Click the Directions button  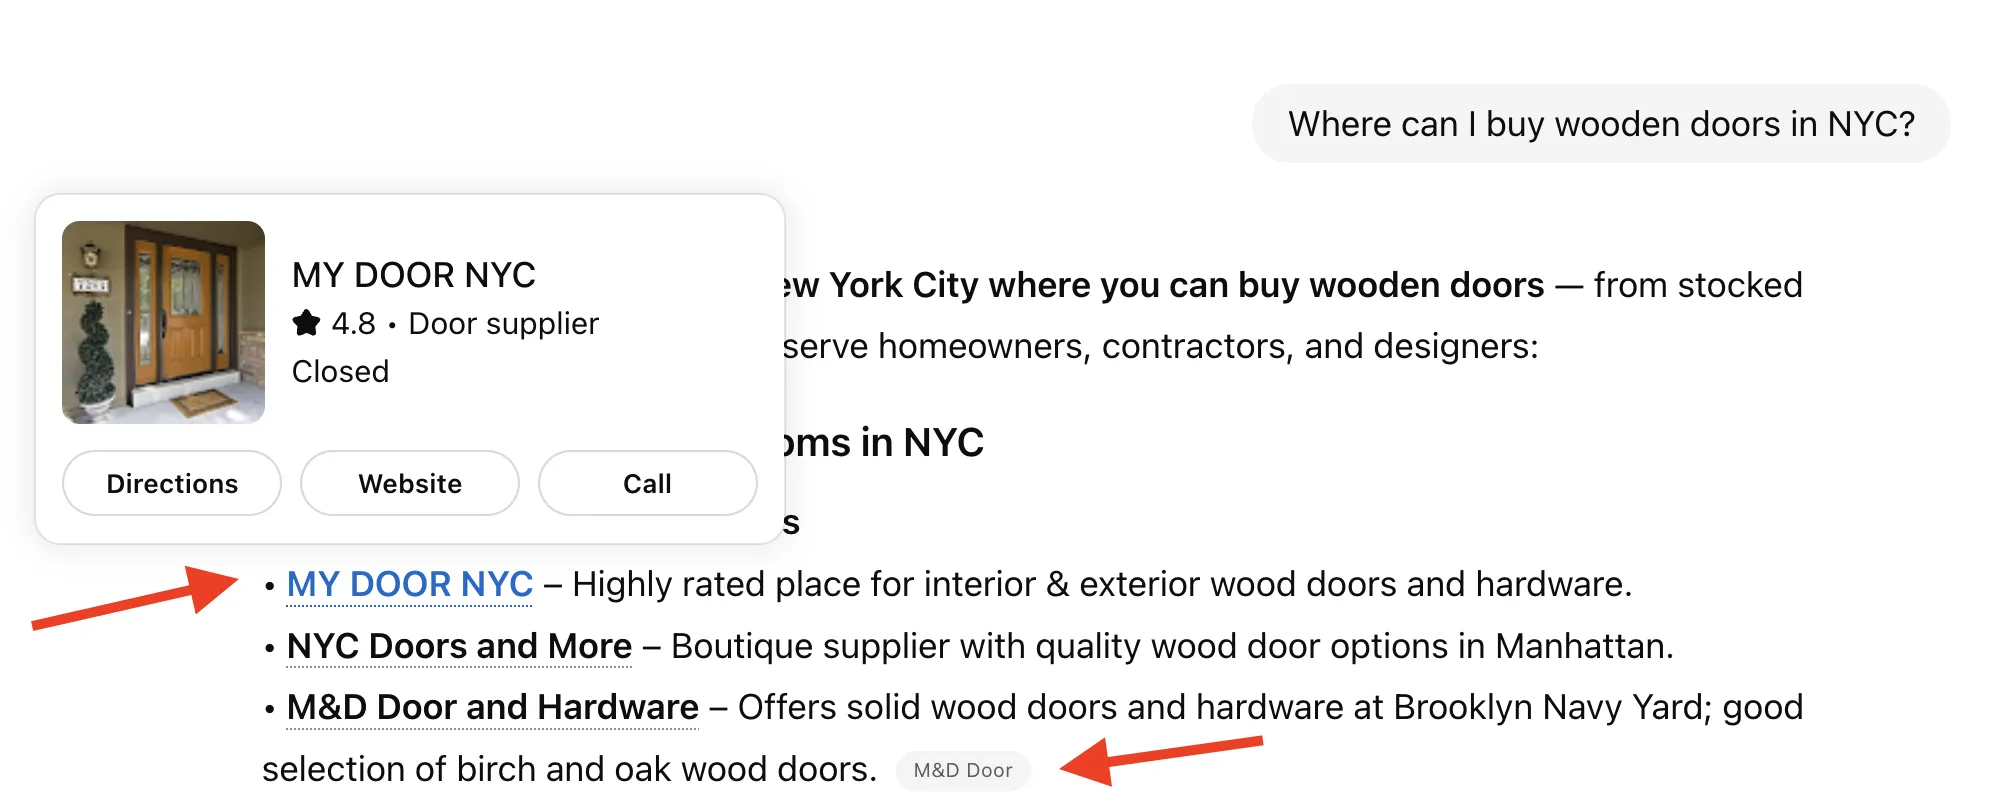(x=172, y=484)
